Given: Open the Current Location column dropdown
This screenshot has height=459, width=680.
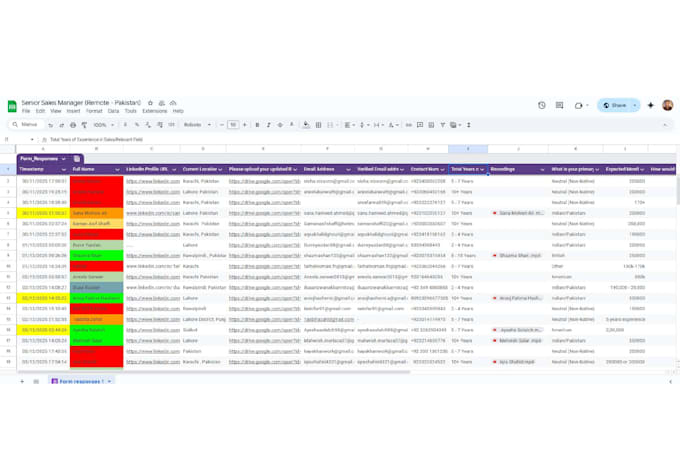Looking at the screenshot, I should (220, 169).
